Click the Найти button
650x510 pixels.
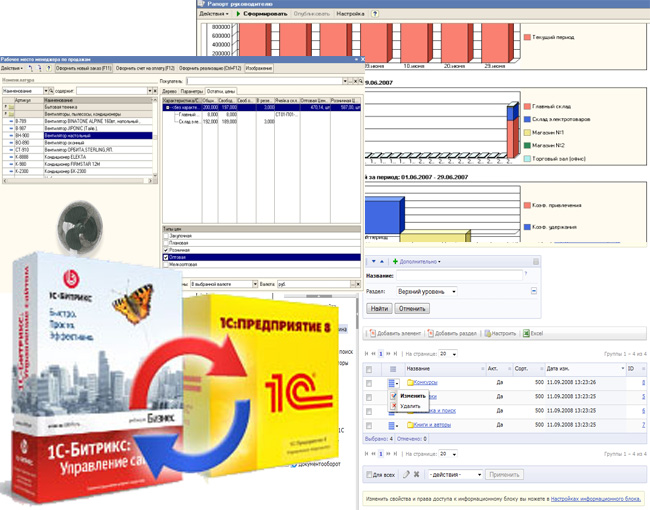tap(379, 308)
